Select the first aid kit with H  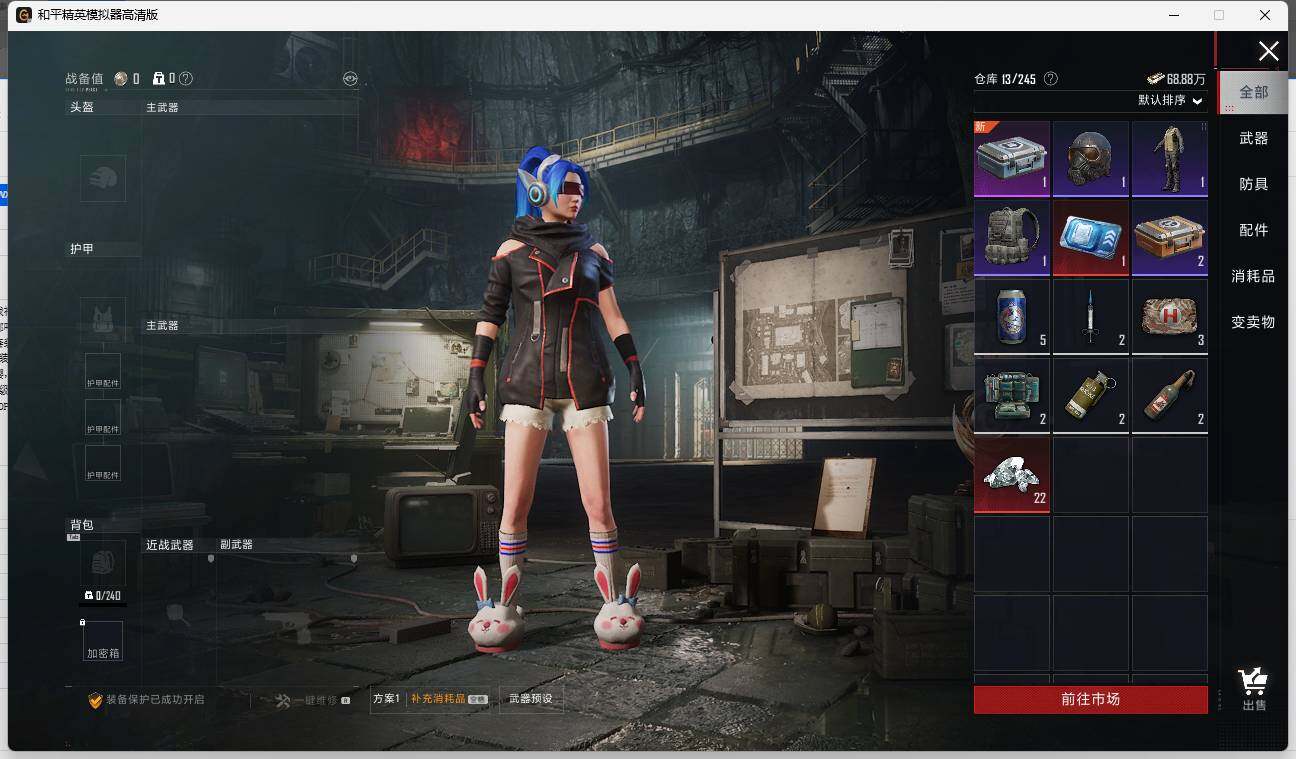[1169, 316]
